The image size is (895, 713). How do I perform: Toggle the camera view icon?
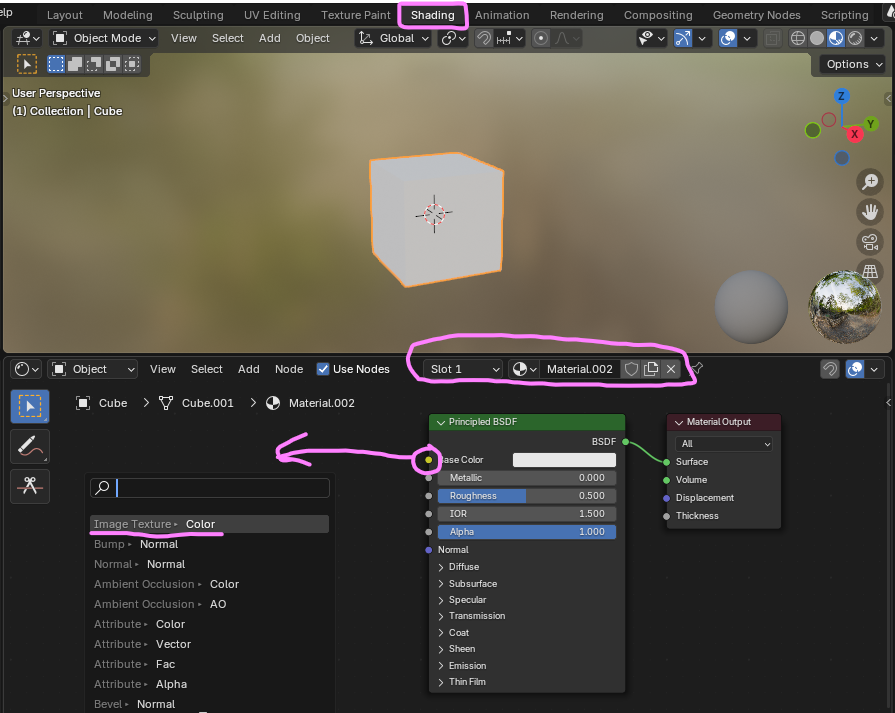[x=870, y=241]
